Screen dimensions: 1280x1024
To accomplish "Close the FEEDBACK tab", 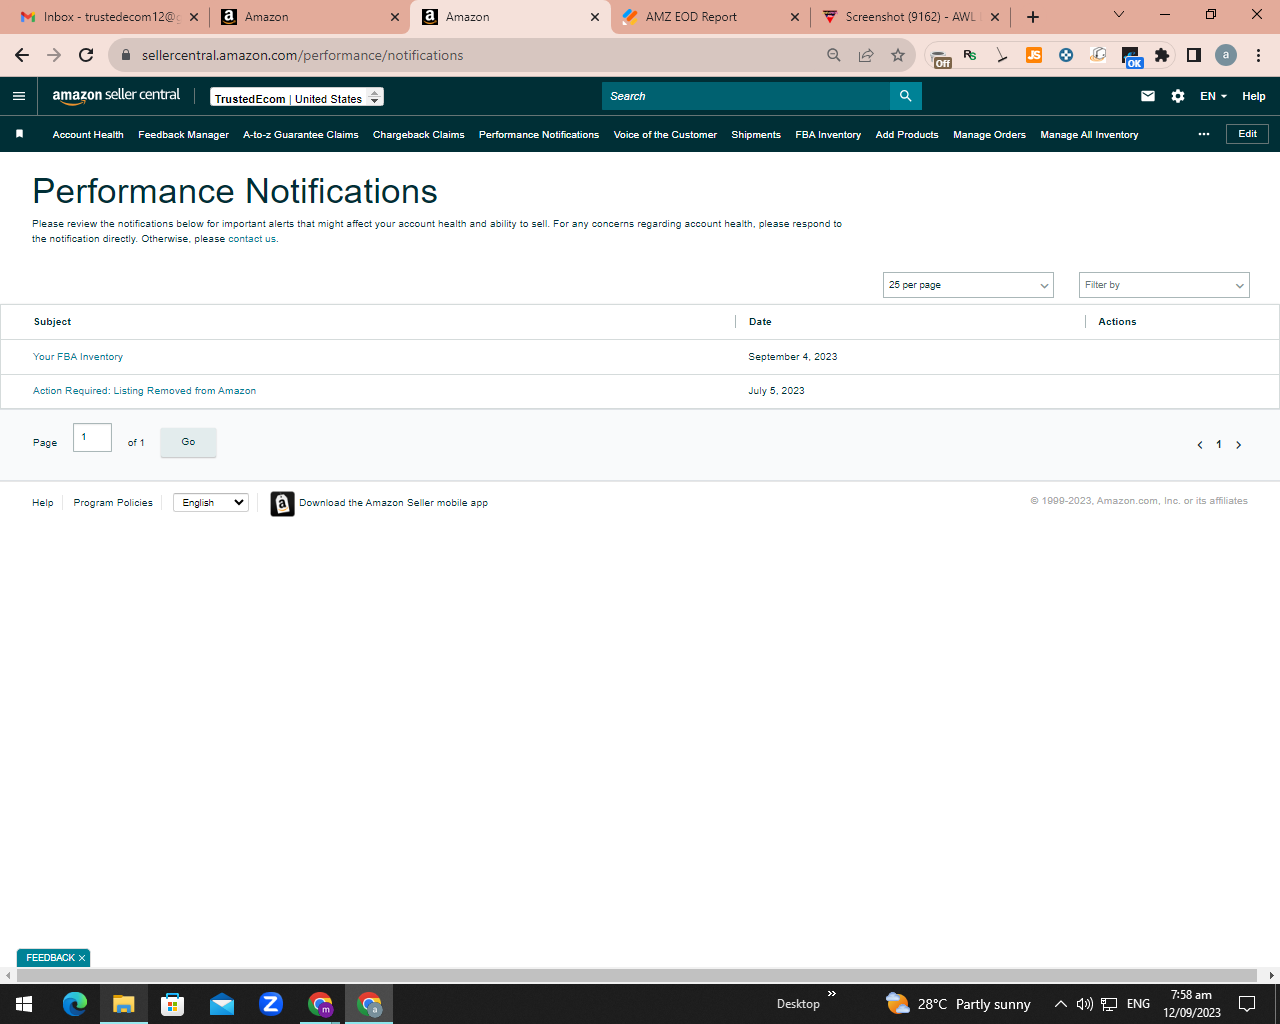I will (x=82, y=958).
